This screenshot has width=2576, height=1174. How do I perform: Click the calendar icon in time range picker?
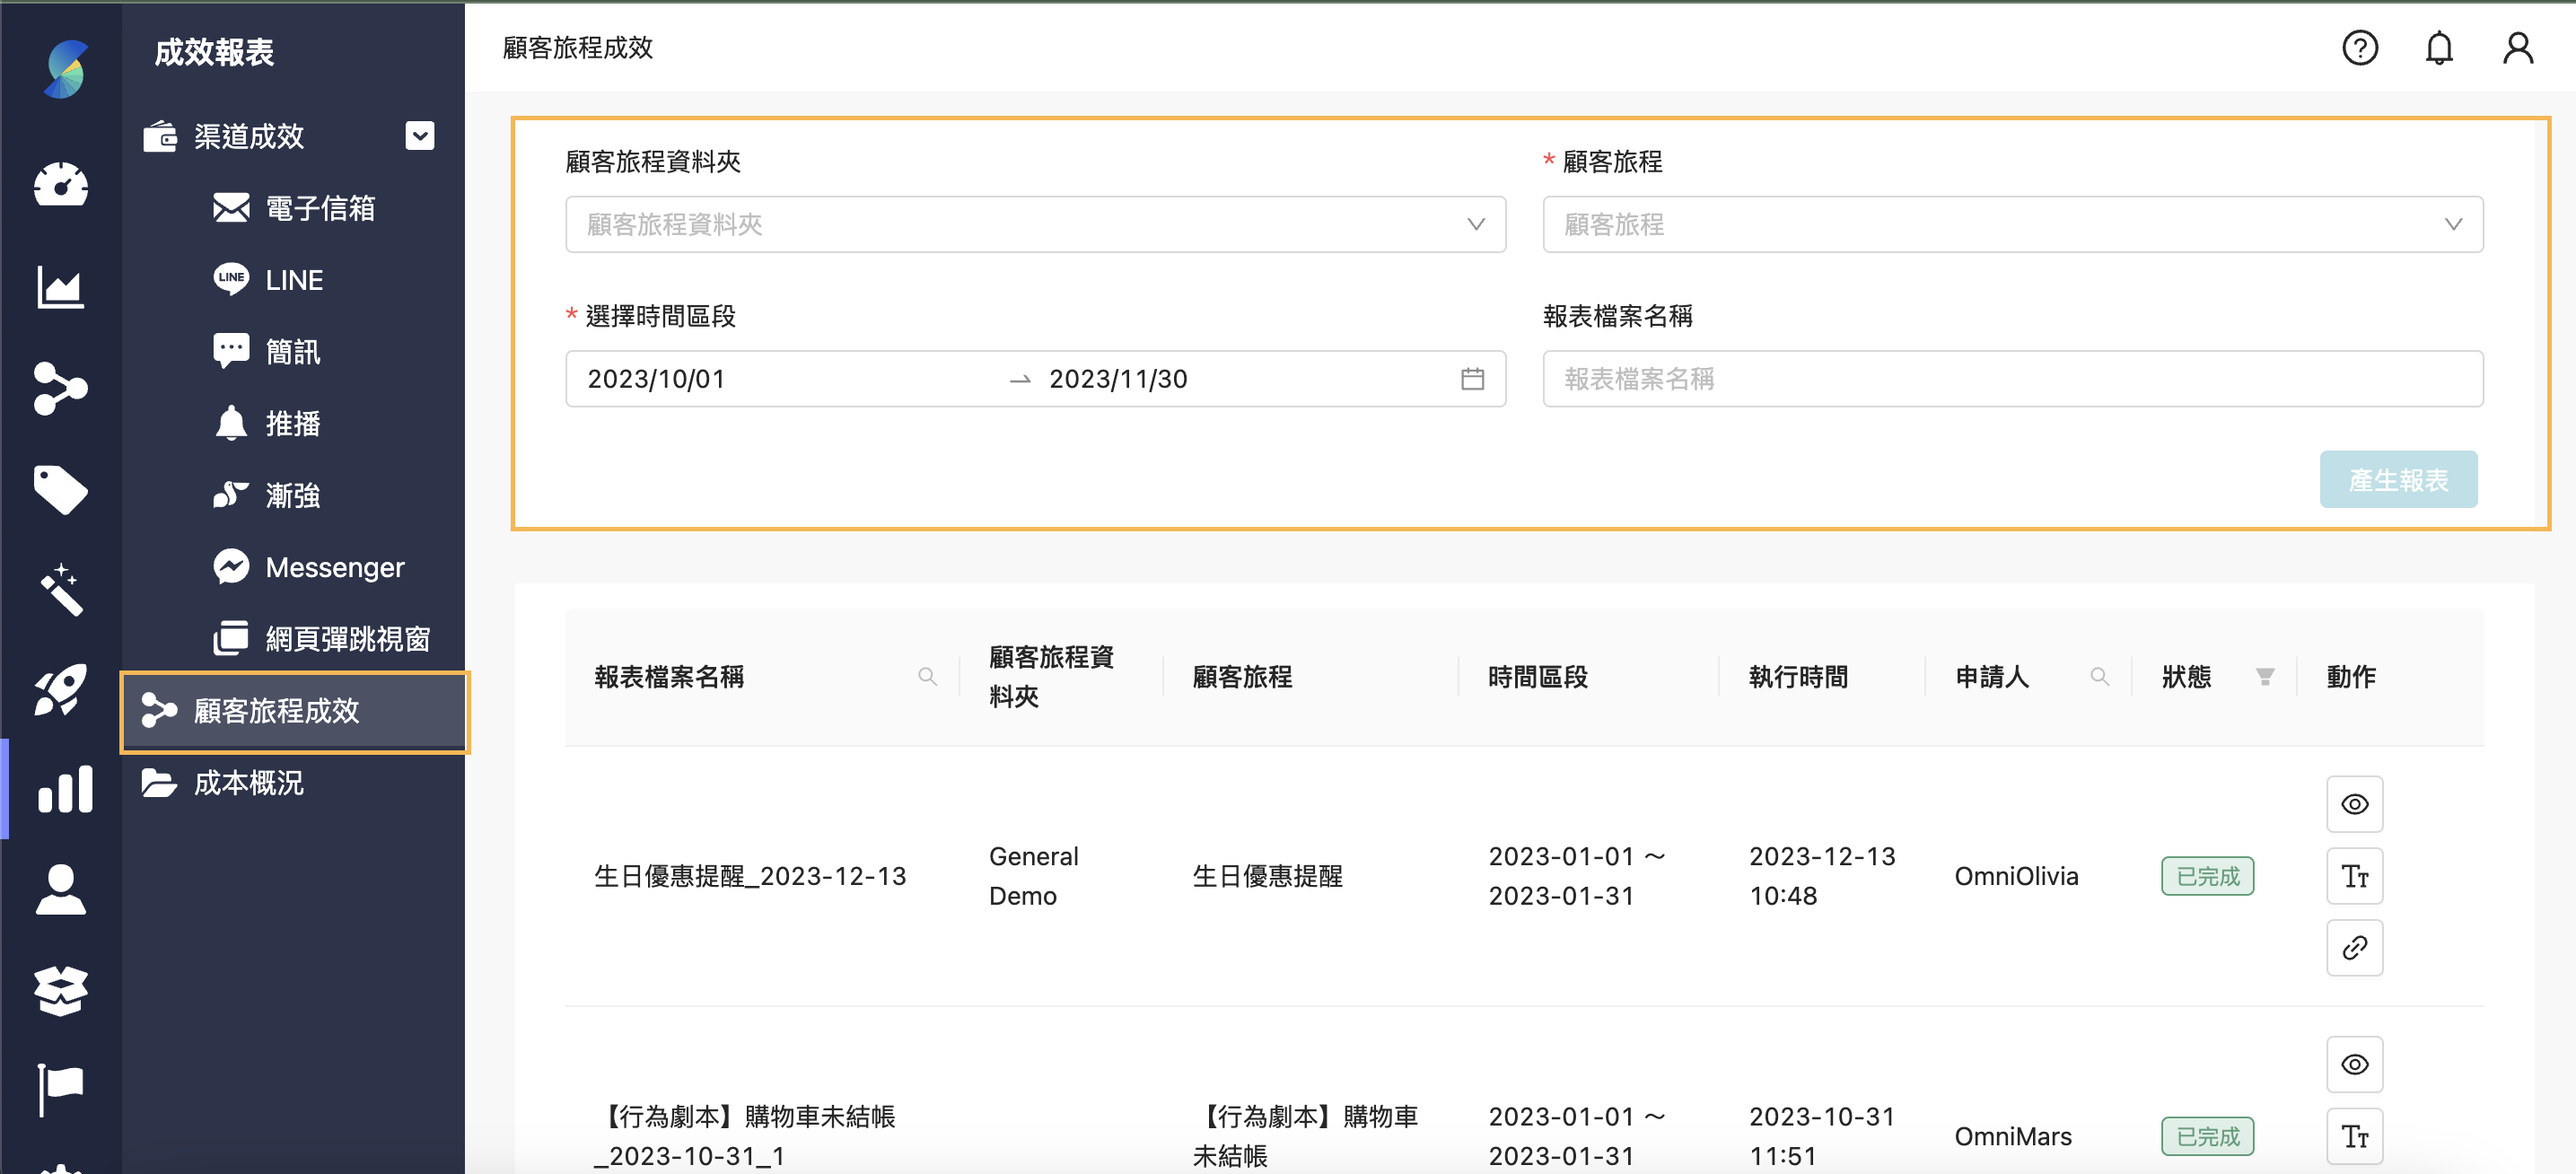click(1471, 378)
